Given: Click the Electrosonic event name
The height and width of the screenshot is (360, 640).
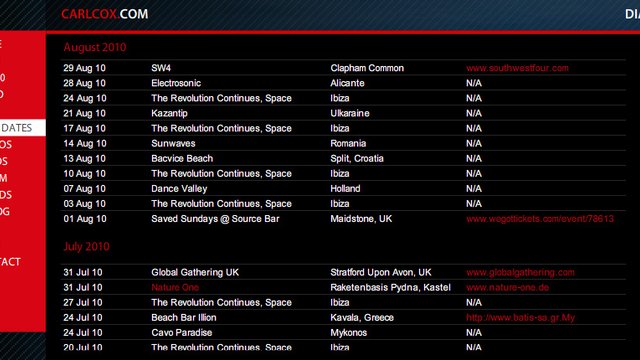Looking at the screenshot, I should click(x=176, y=83).
